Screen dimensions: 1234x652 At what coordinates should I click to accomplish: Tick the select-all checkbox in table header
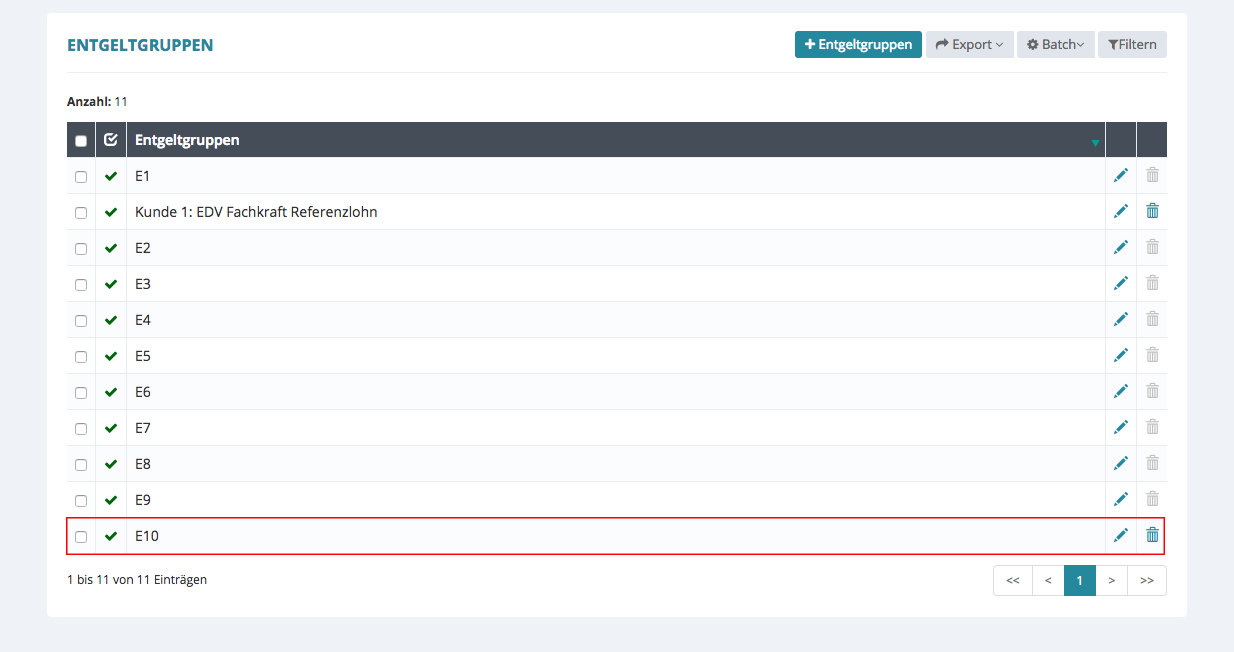point(81,141)
